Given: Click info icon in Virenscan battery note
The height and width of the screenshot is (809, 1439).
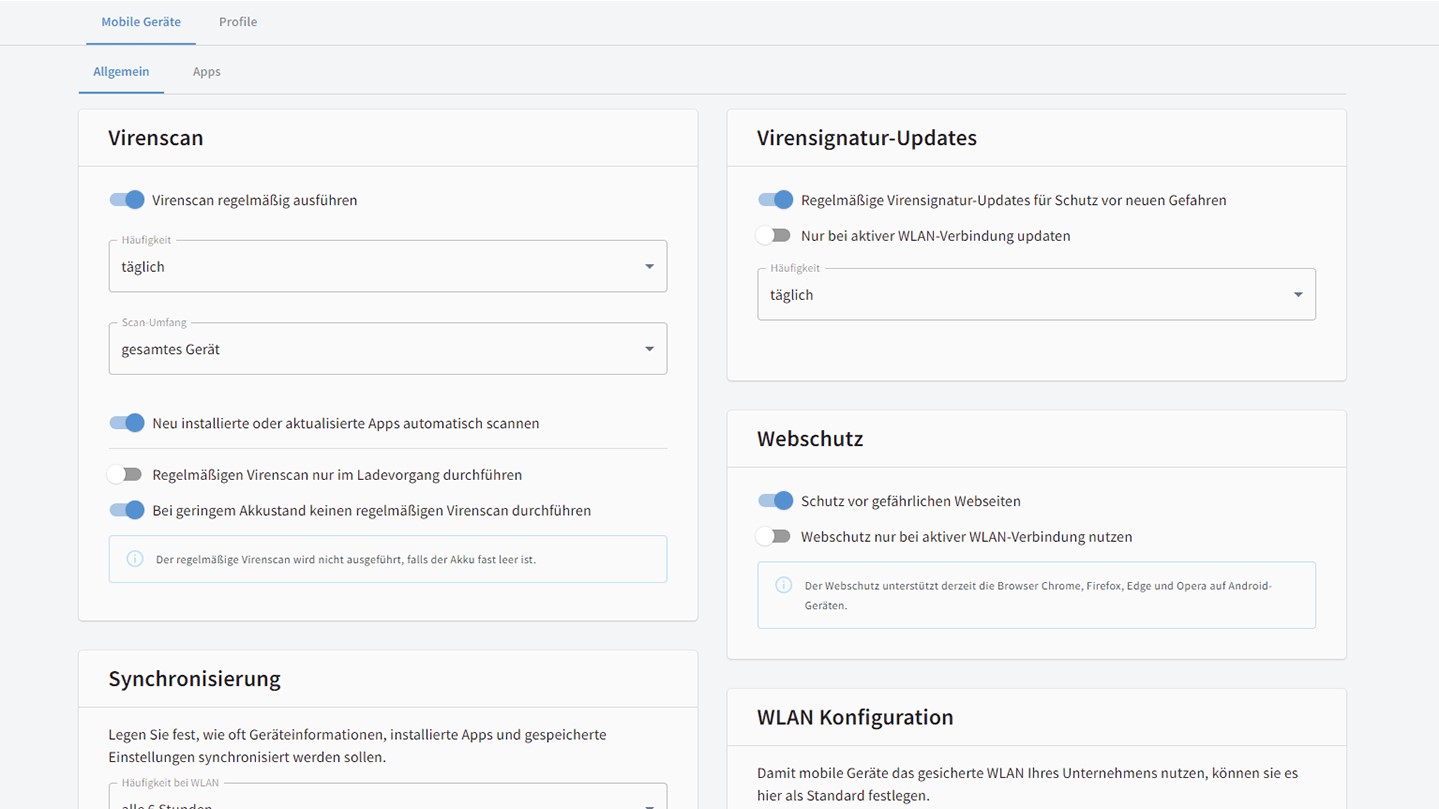Looking at the screenshot, I should [x=135, y=559].
